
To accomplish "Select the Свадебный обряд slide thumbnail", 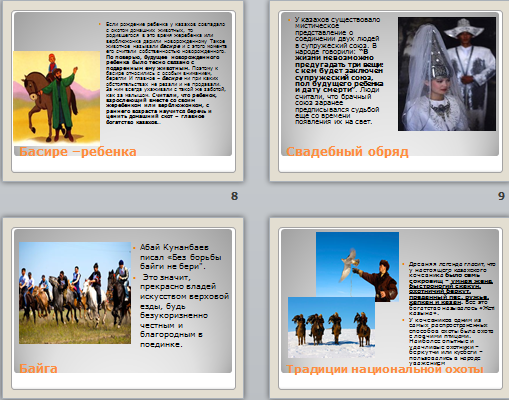I will 389,91.
